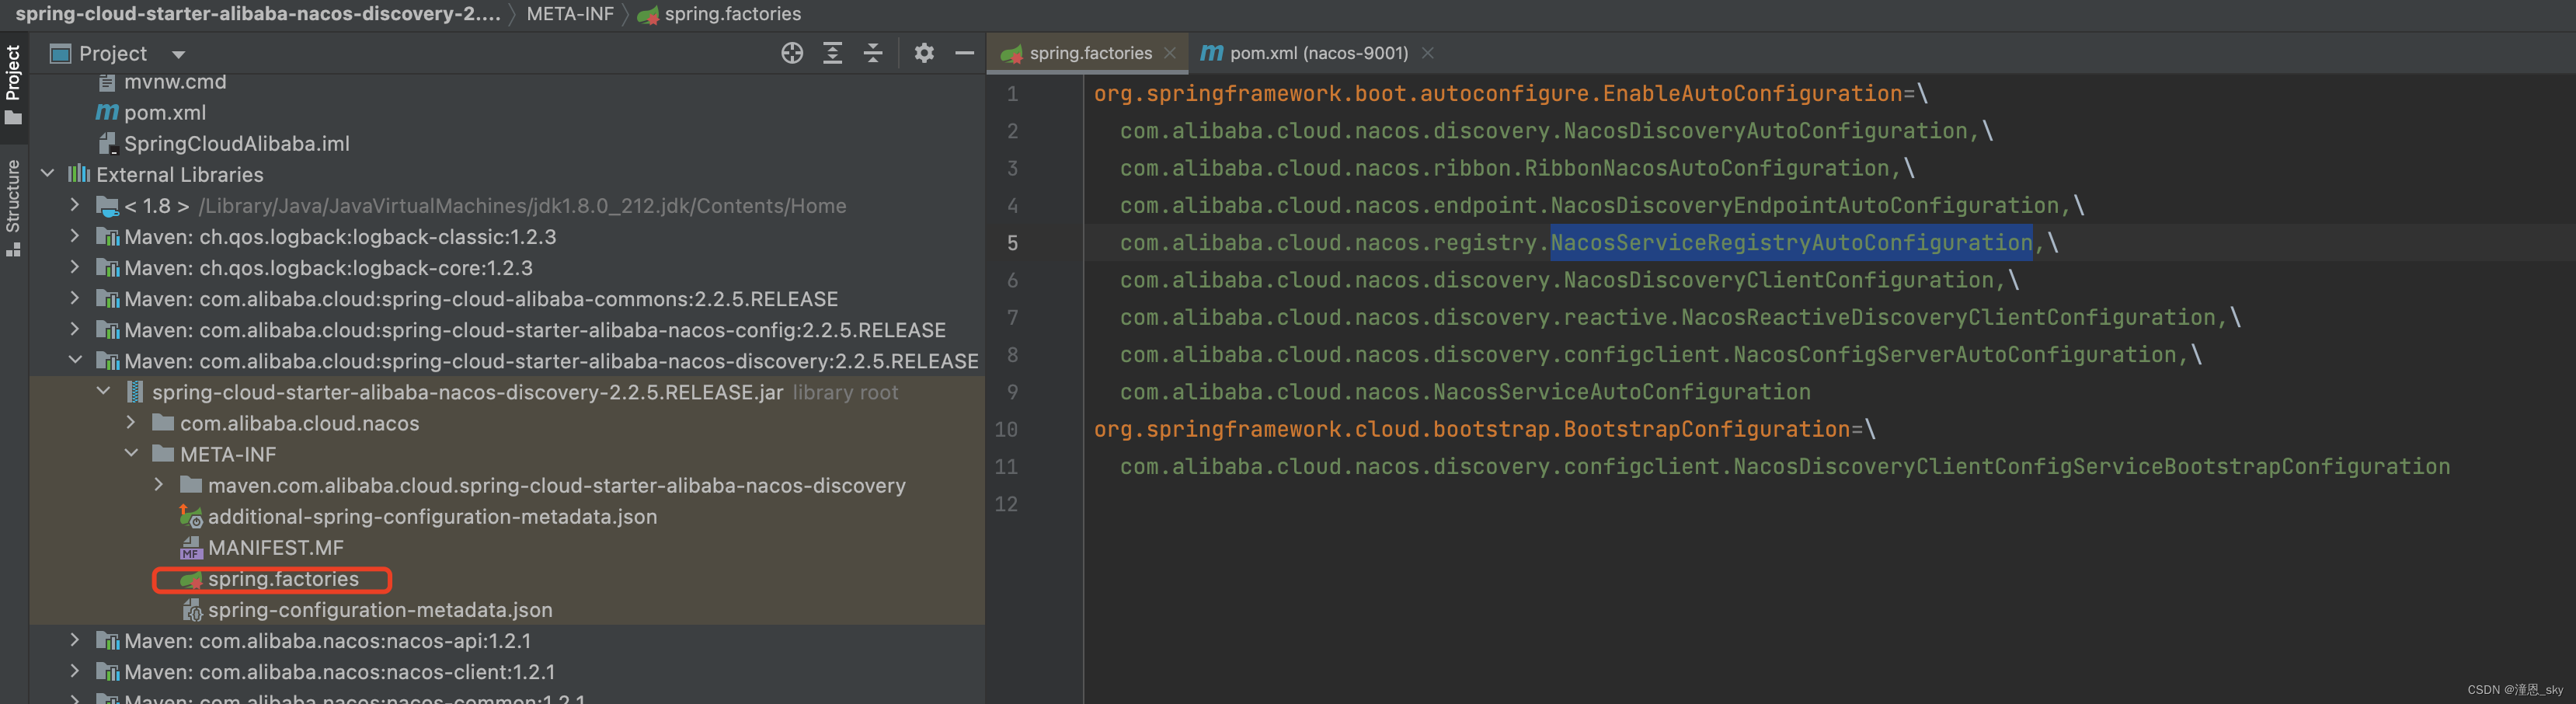Click the spring.factories leaf icon in tree

pos(191,579)
